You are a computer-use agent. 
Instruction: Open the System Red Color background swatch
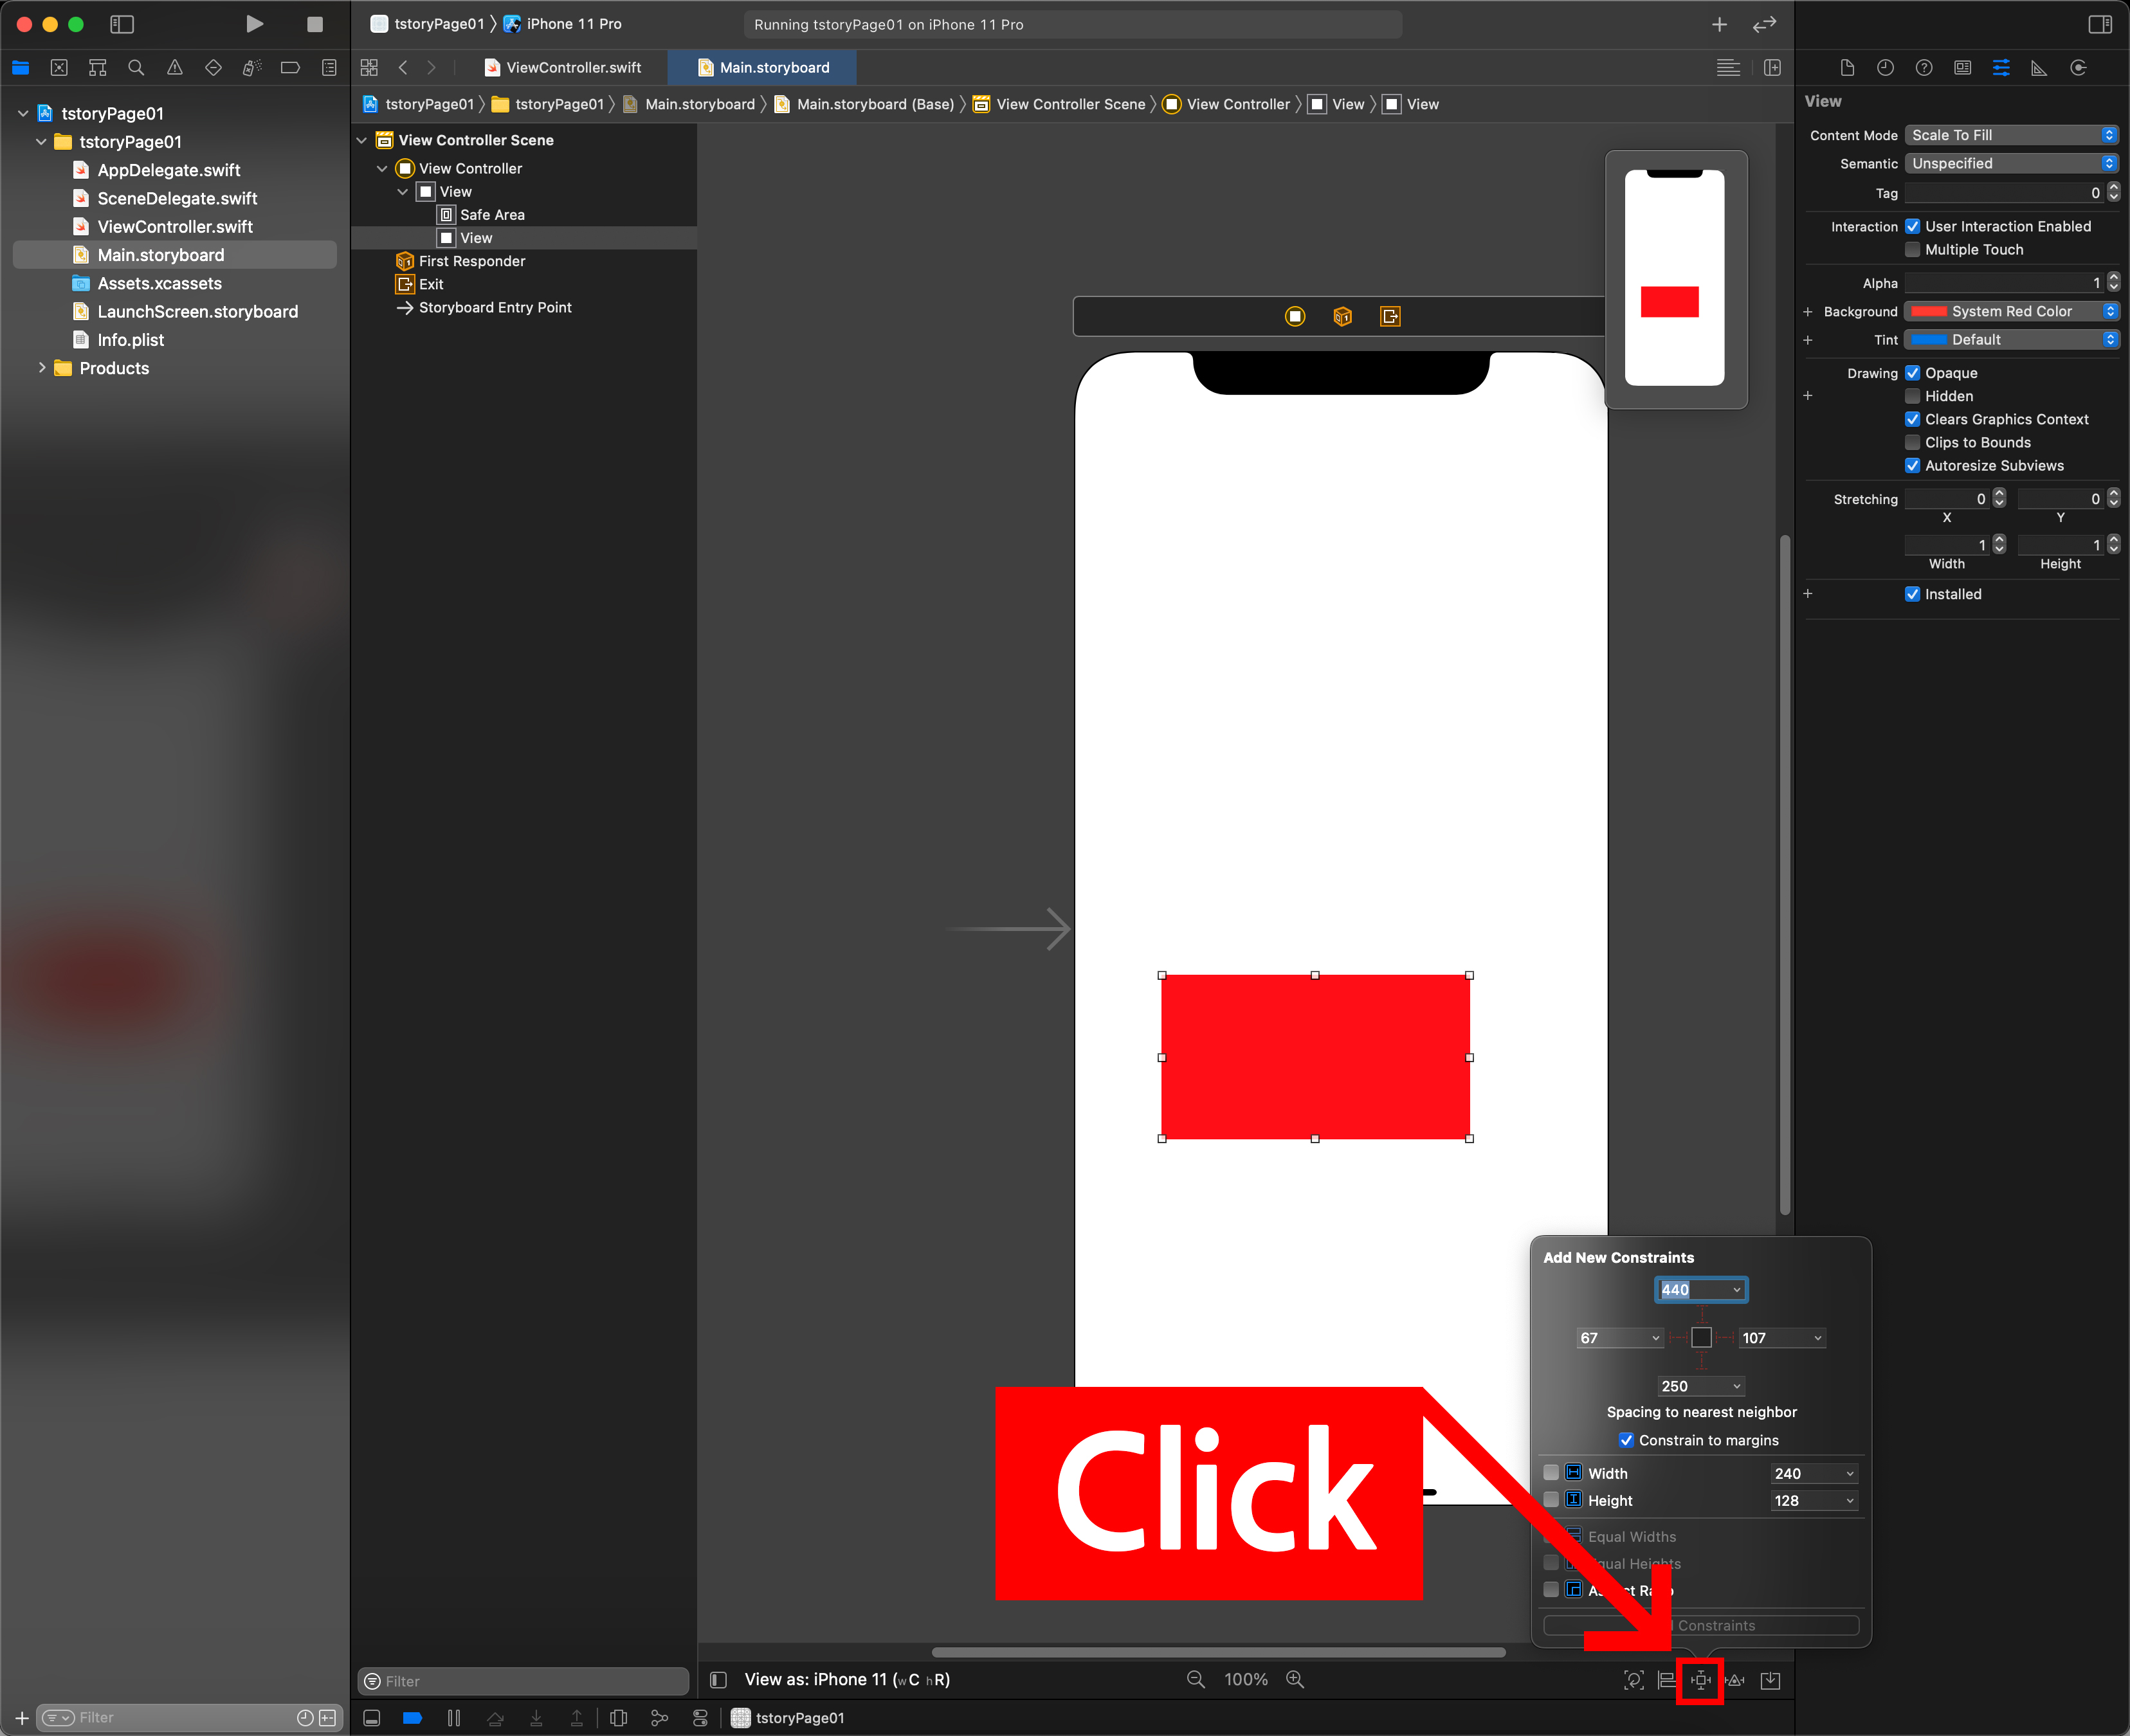[x=1929, y=311]
